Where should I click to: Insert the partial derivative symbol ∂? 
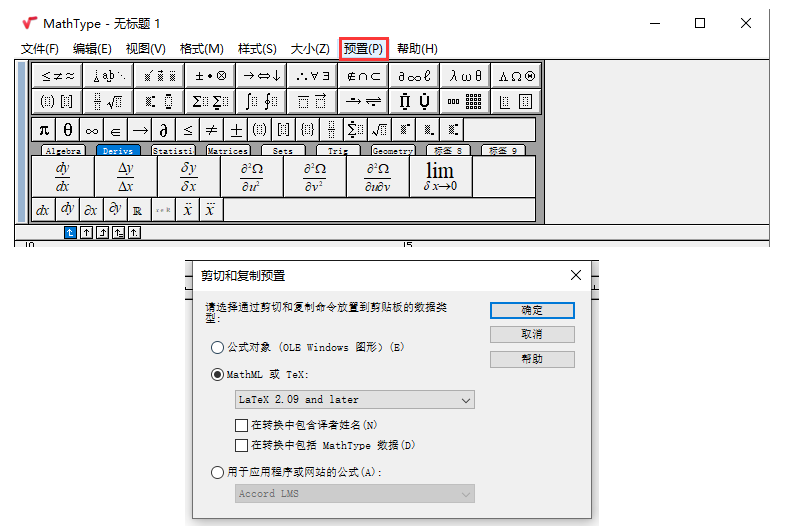click(x=163, y=130)
